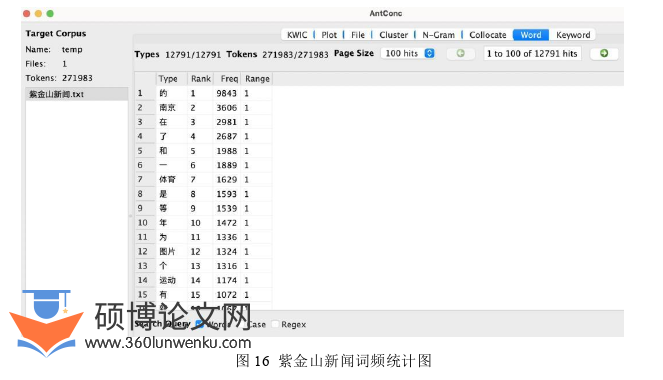The width and height of the screenshot is (663, 380).
Task: Click frequency value 1336
Action: tap(227, 237)
